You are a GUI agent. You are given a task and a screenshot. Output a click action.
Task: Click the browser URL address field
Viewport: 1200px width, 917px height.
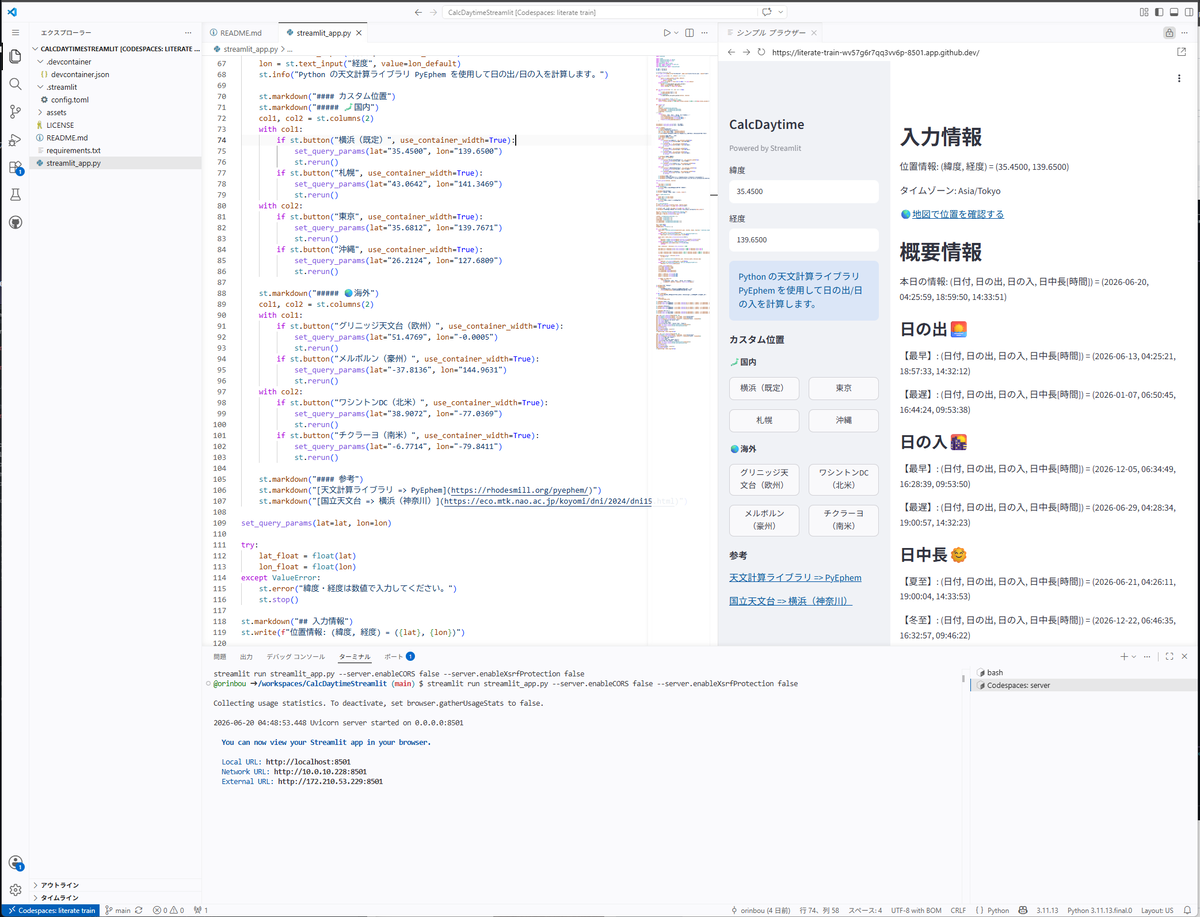tap(970, 52)
